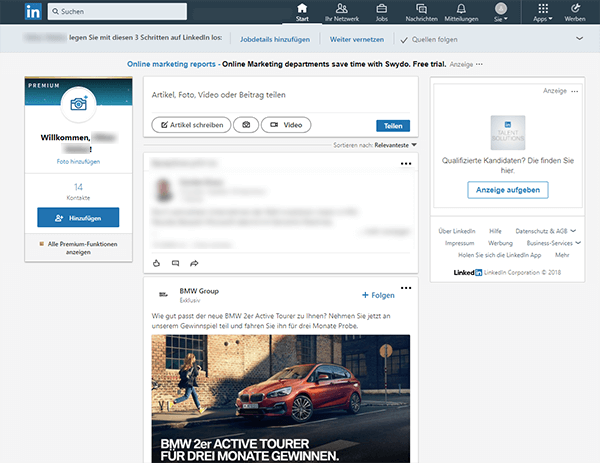Open the Jobs briefcase icon

click(x=382, y=12)
